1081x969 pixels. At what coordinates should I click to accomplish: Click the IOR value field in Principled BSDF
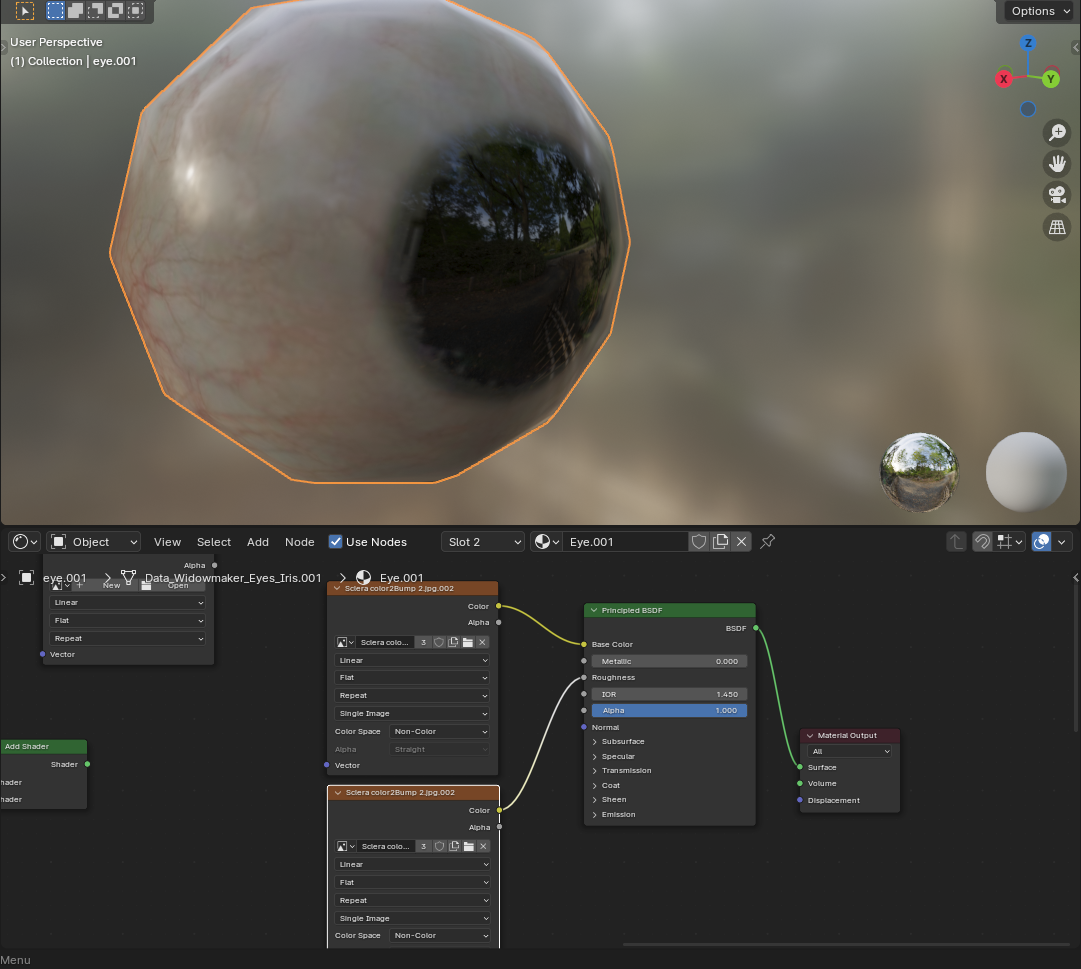(669, 694)
